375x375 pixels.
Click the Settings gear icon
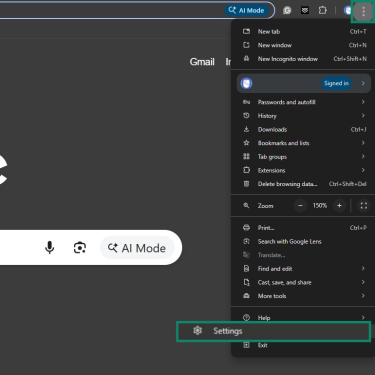(x=197, y=331)
